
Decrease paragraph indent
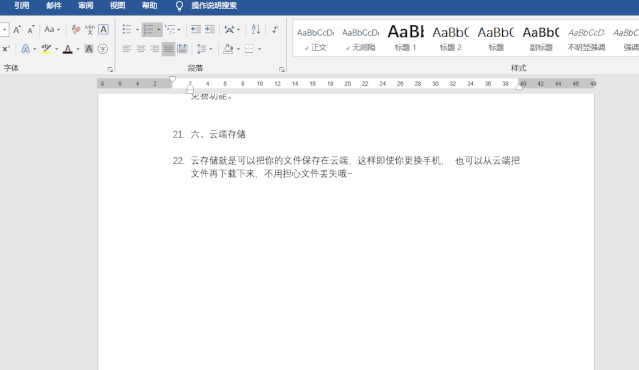(x=196, y=29)
